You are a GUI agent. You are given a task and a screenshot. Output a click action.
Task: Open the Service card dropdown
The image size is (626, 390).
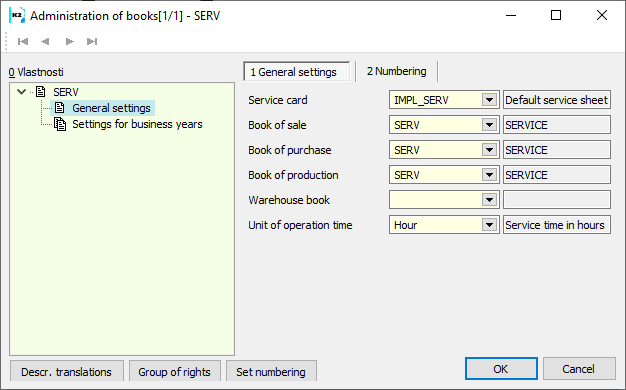[489, 100]
